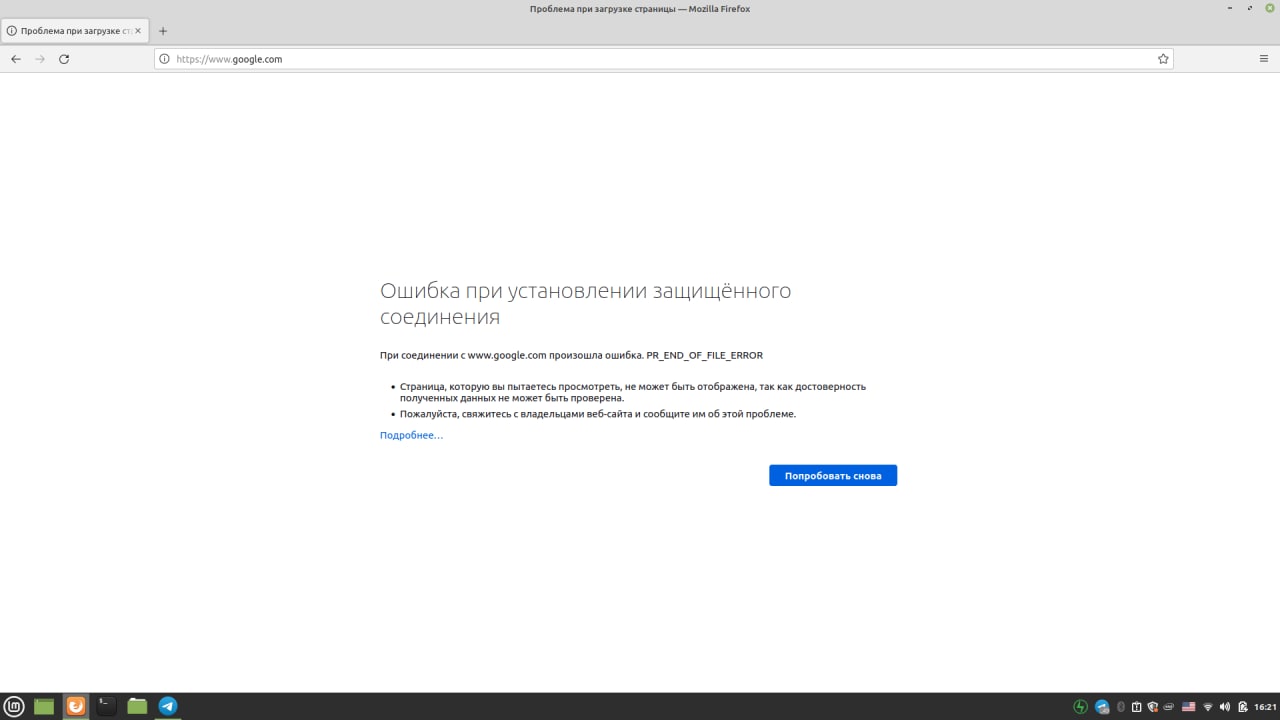Open the Firefox hamburger menu
The height and width of the screenshot is (720, 1280).
tap(1264, 59)
